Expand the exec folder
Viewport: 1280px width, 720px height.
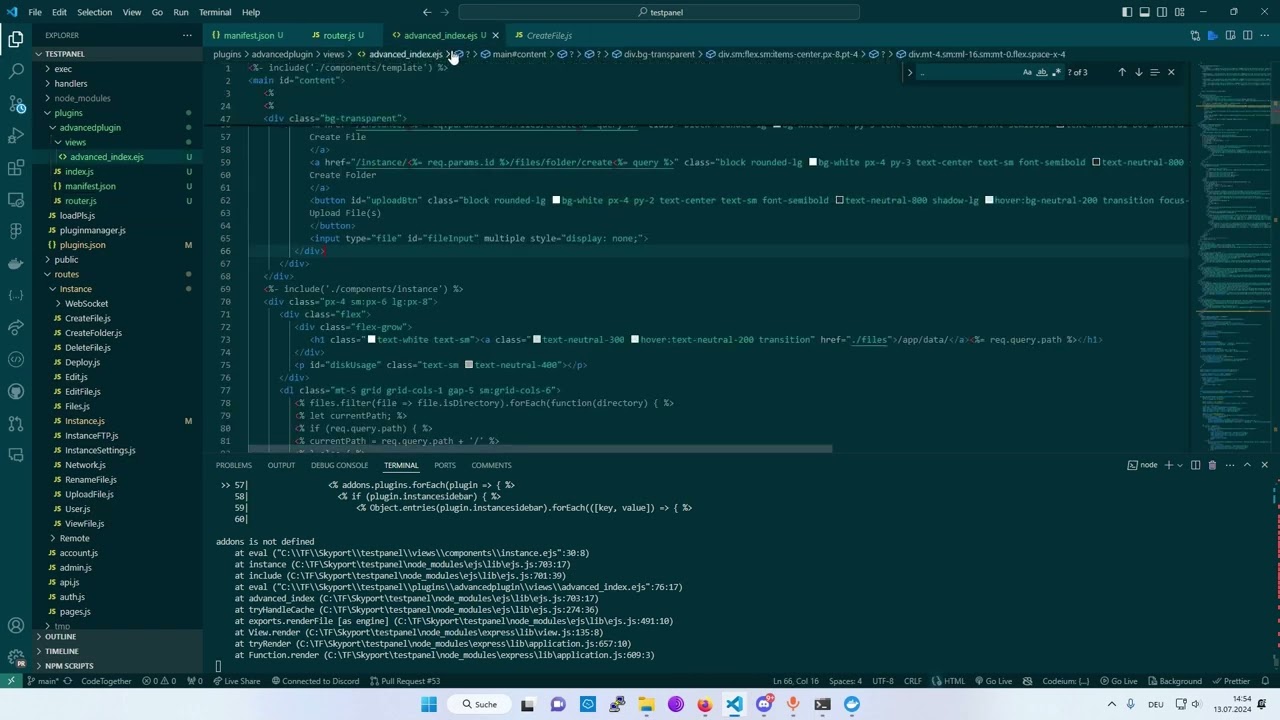point(63,69)
